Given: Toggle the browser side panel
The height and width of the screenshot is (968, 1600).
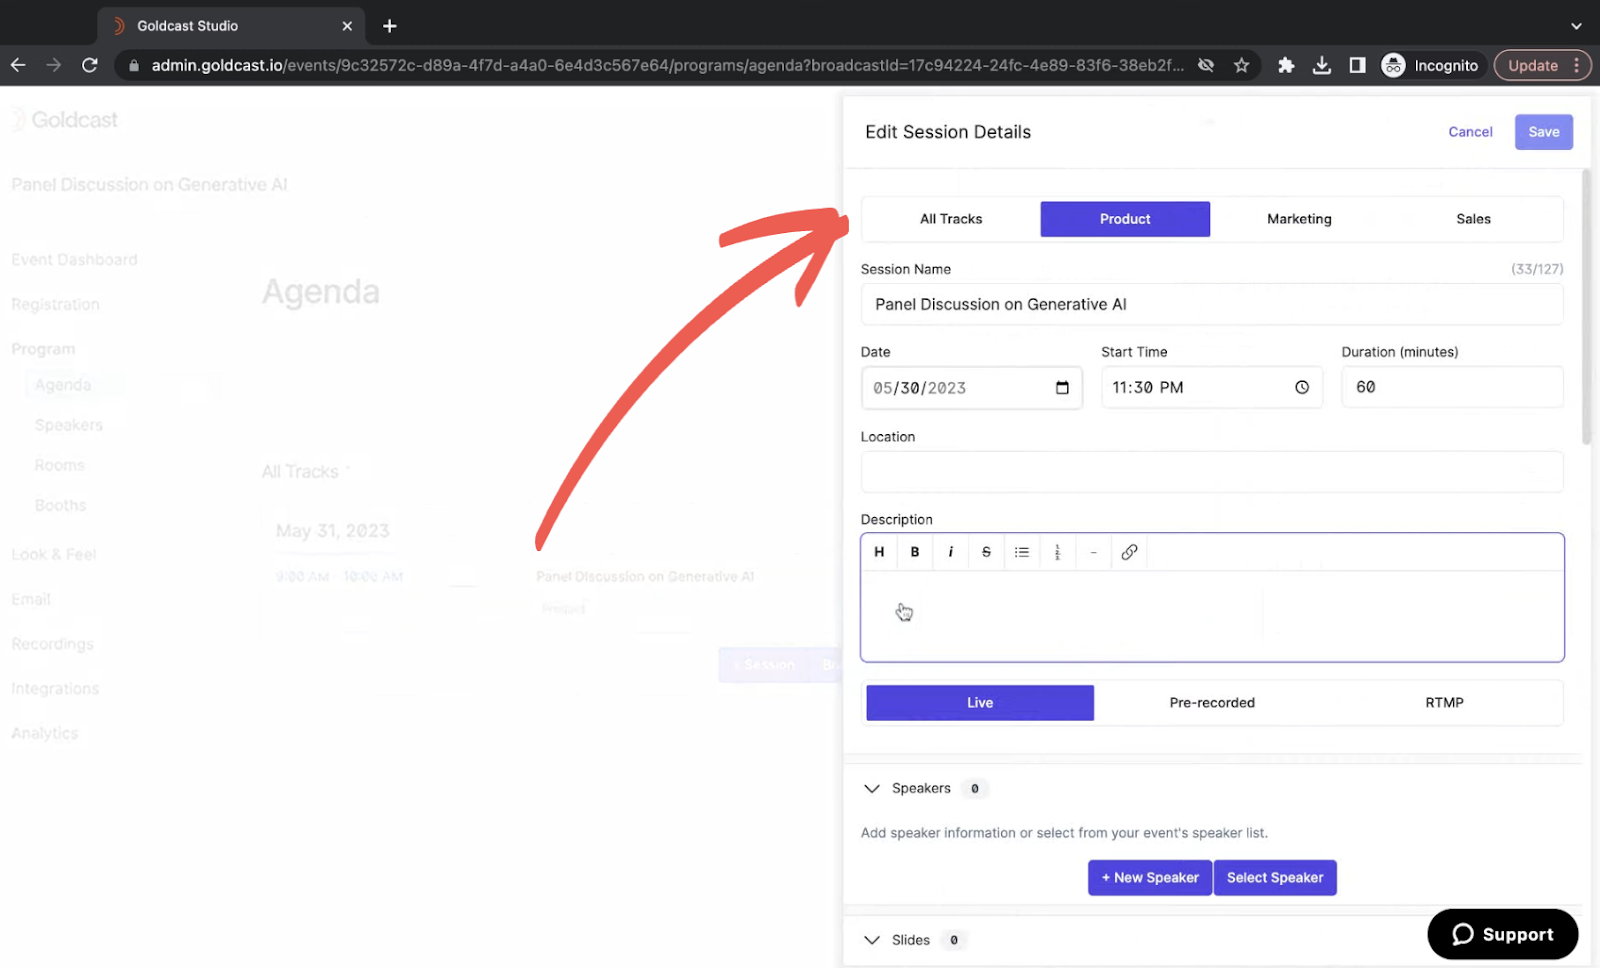Looking at the screenshot, I should 1357,65.
